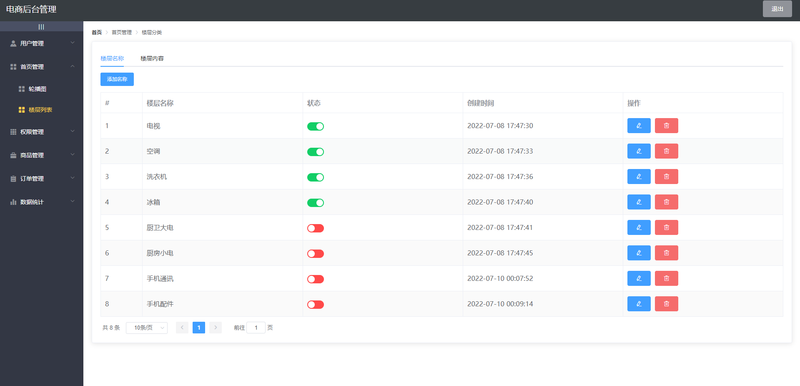Edit the 厨卫大电 row with pencil icon
The height and width of the screenshot is (386, 800).
point(639,227)
